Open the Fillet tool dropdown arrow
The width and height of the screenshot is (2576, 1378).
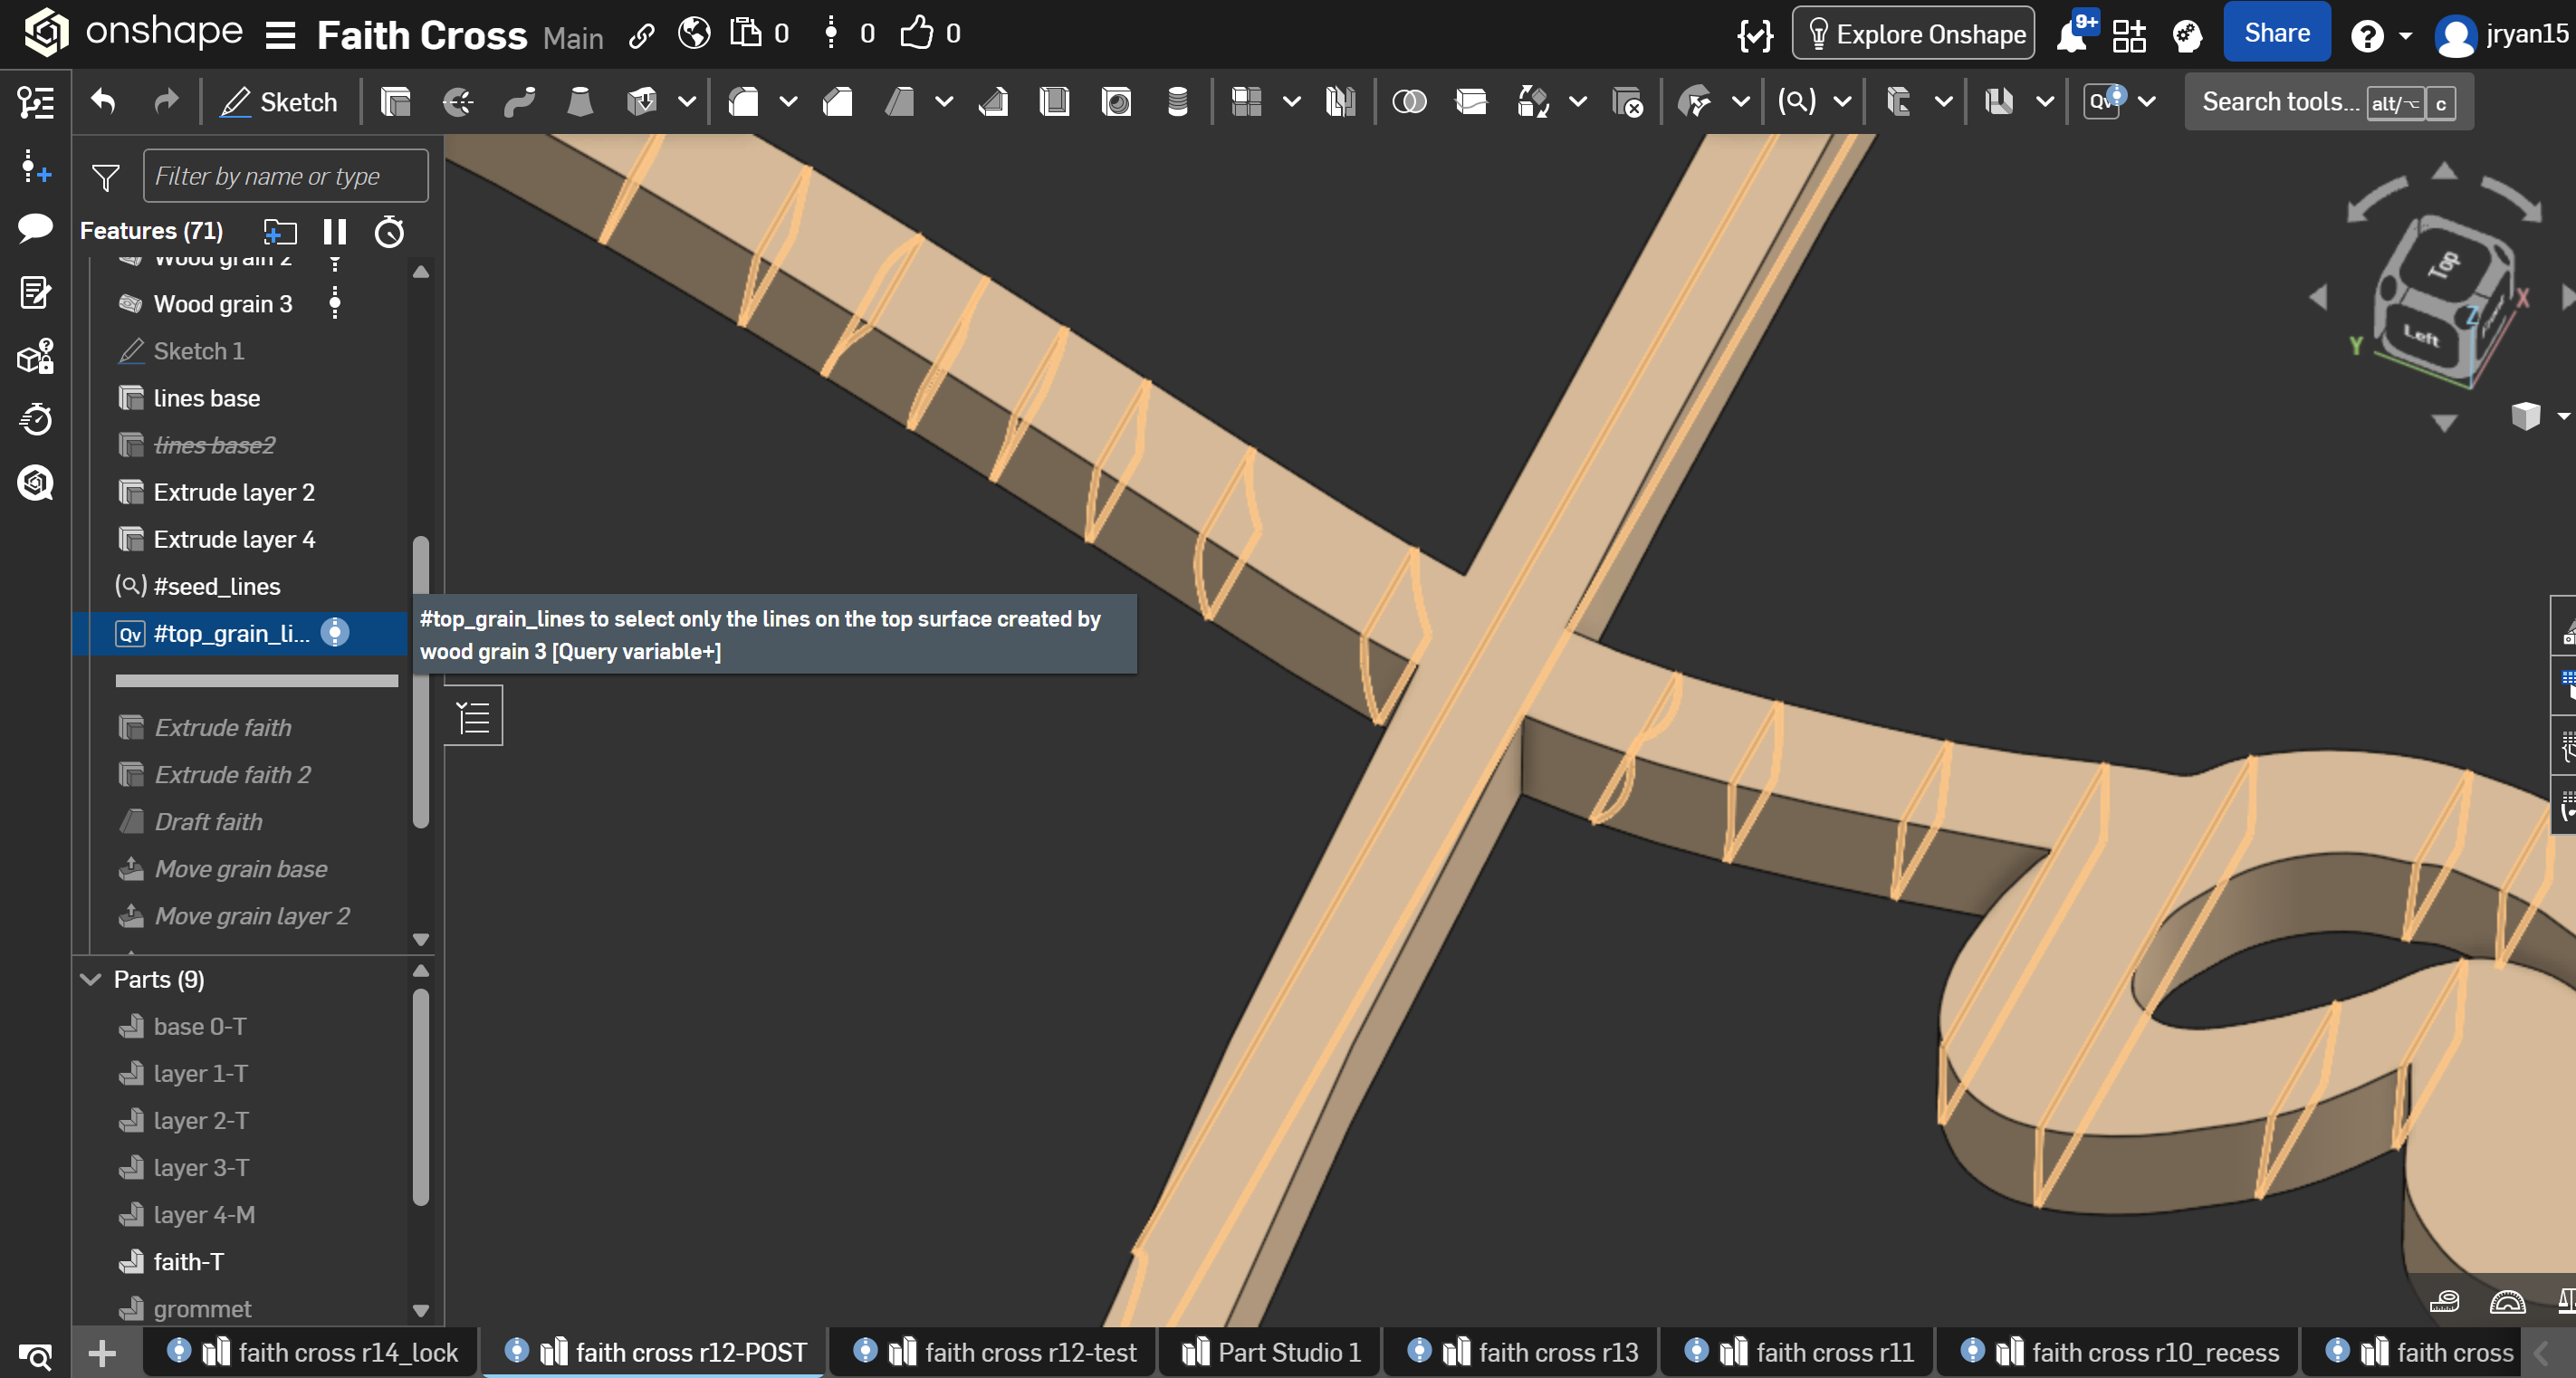pyautogui.click(x=788, y=102)
